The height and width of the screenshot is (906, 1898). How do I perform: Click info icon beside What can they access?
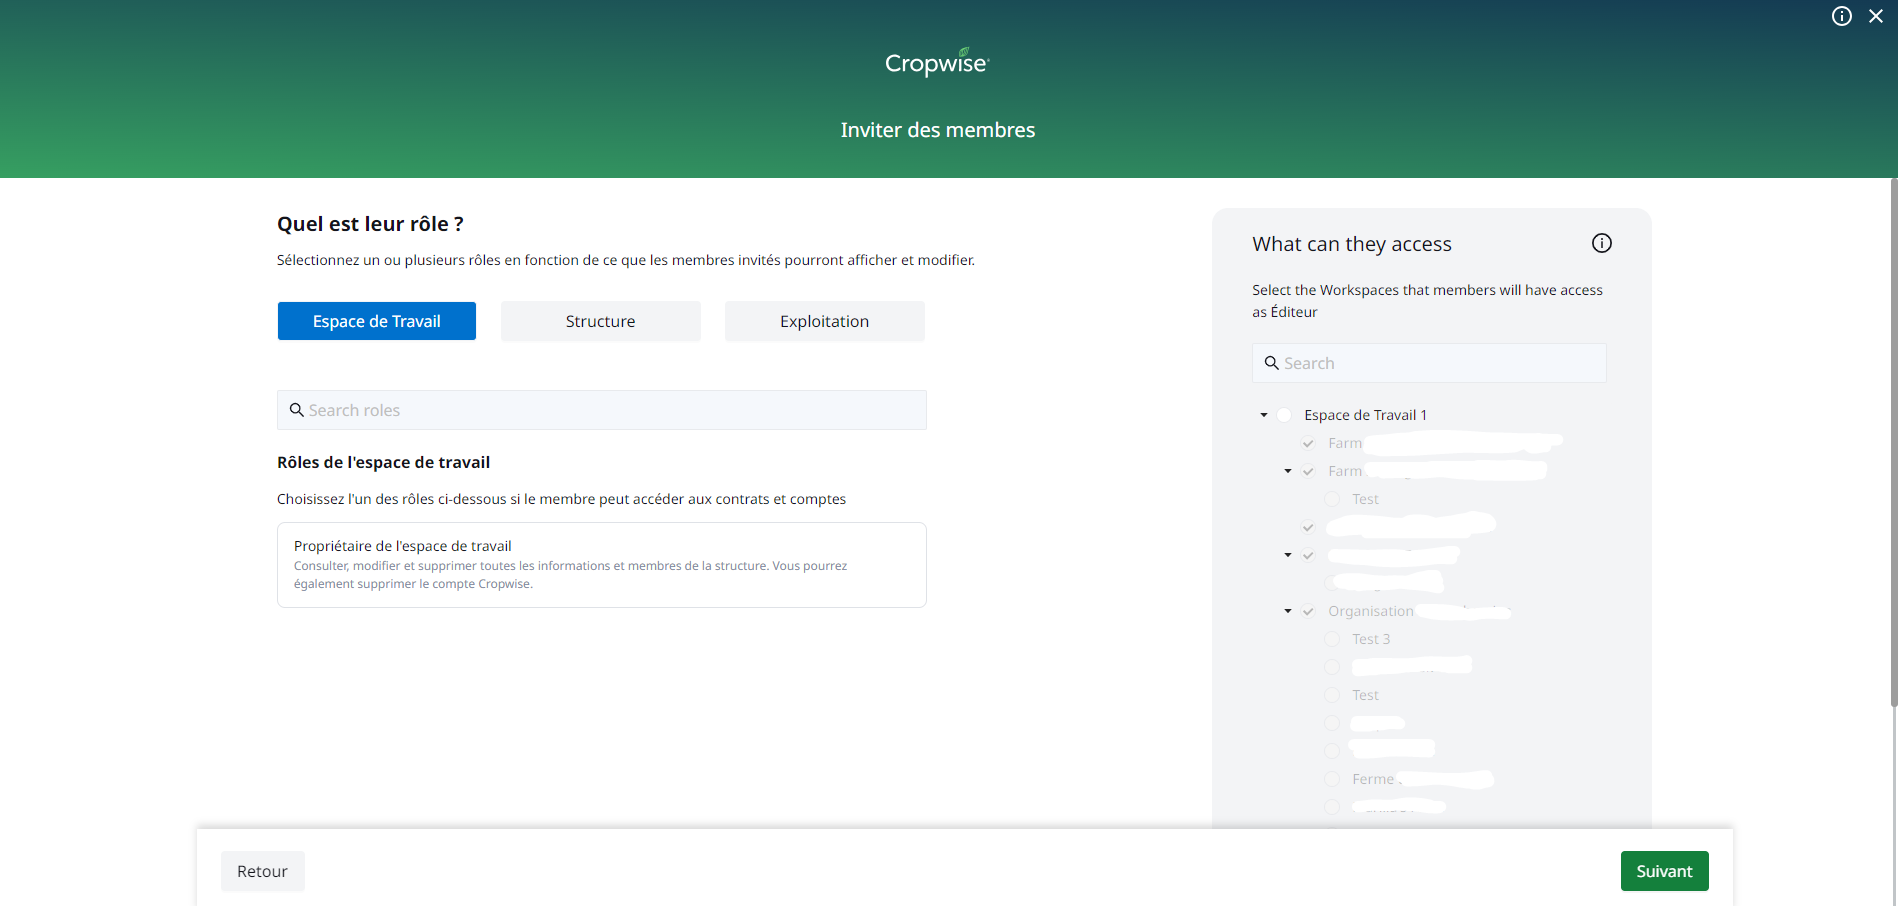[x=1601, y=243]
